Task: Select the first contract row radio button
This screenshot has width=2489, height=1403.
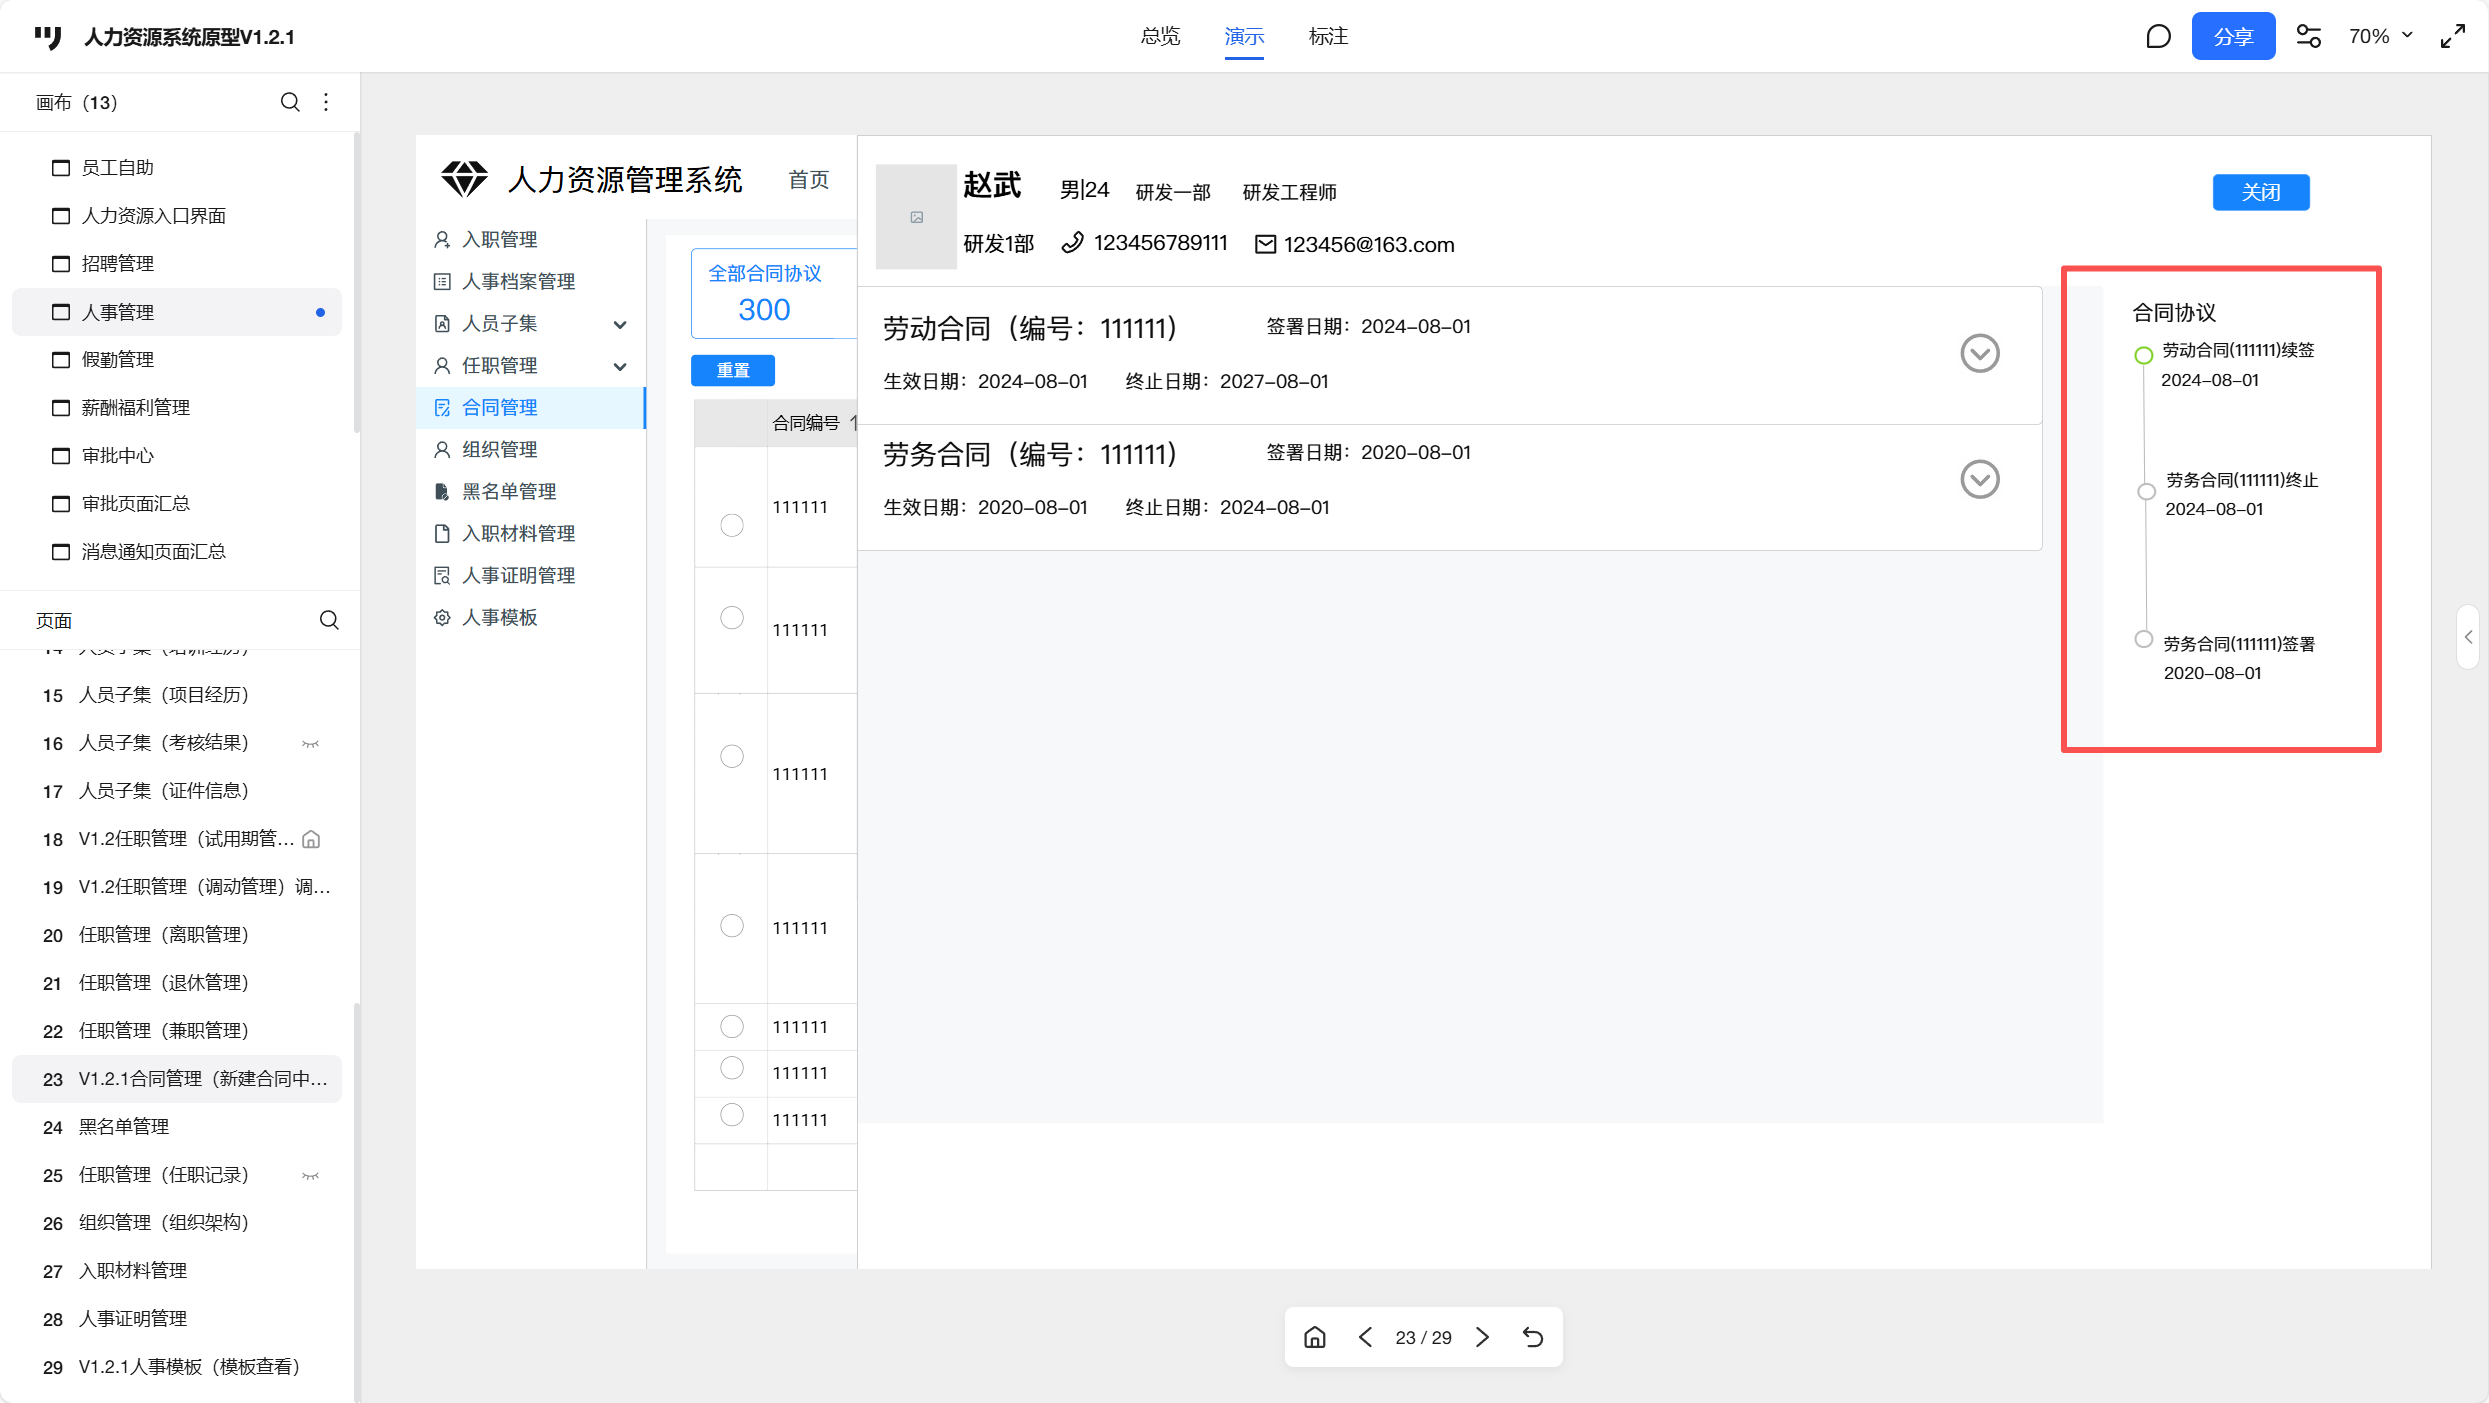Action: point(732,525)
